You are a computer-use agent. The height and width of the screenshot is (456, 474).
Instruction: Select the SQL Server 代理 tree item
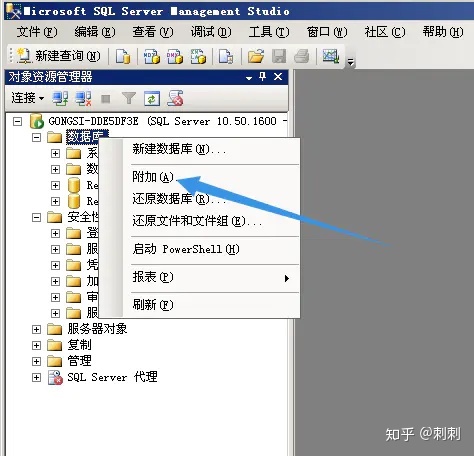click(x=112, y=377)
